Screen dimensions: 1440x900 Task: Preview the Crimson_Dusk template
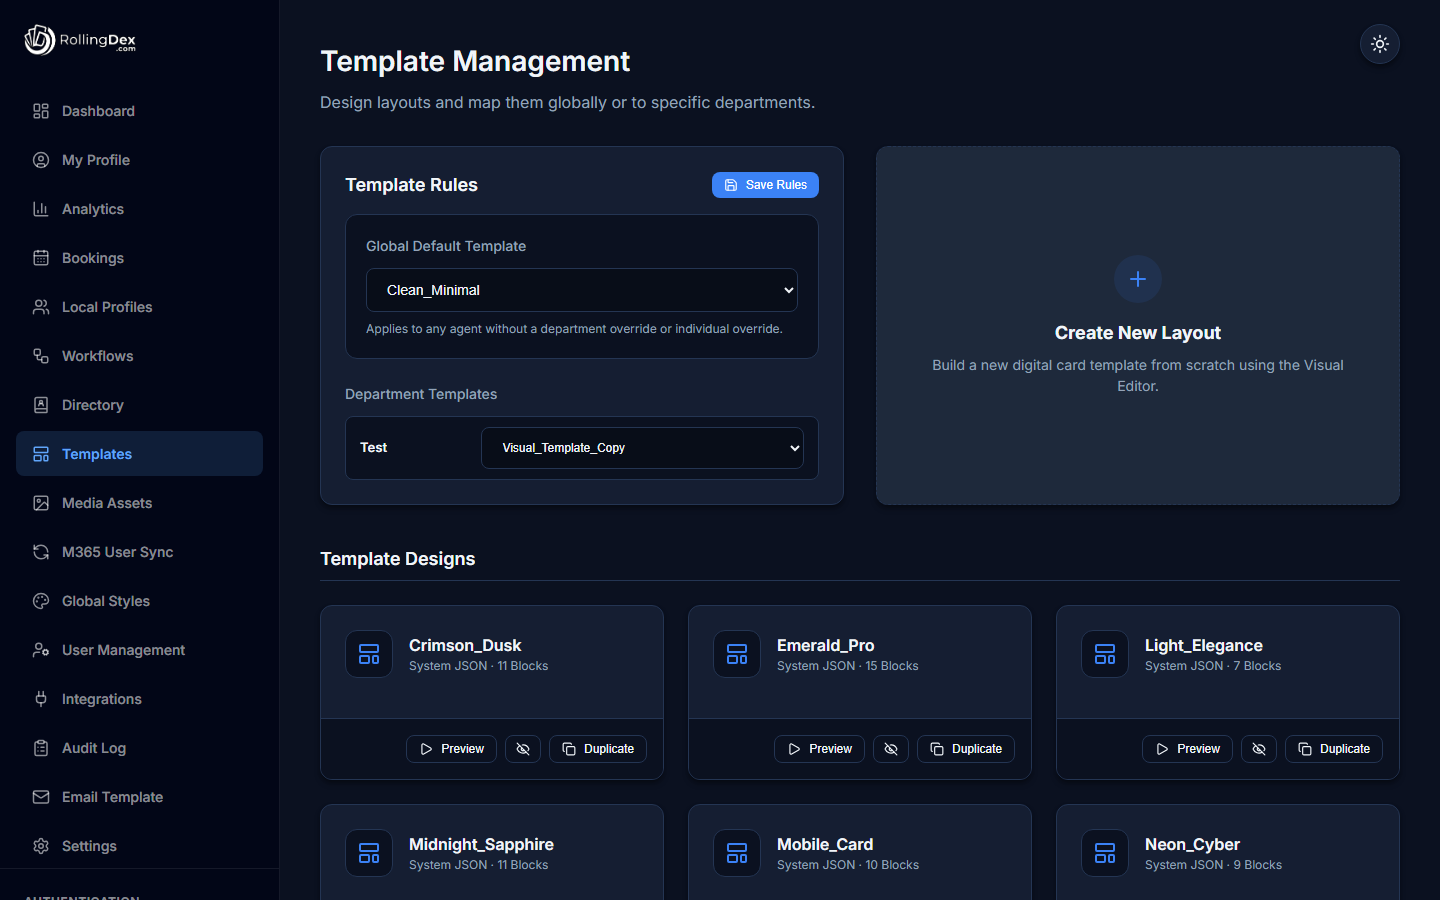point(451,749)
